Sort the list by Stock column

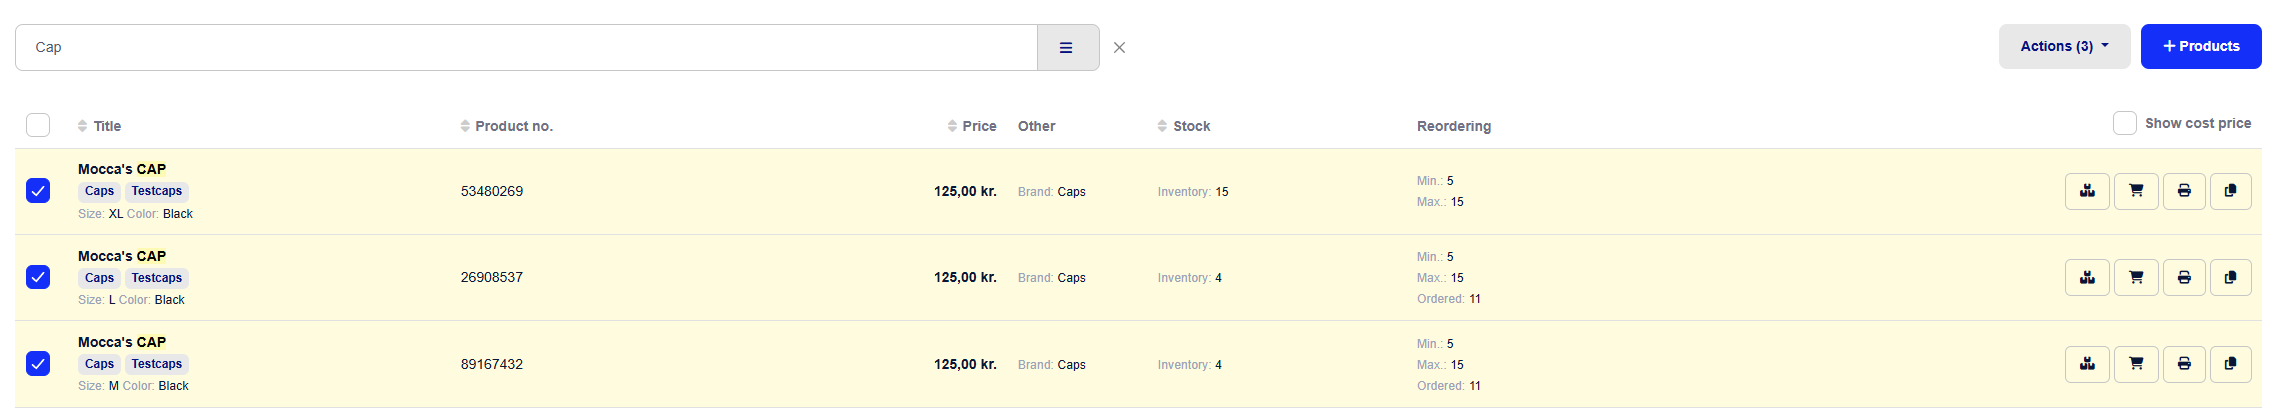[x=1184, y=126]
